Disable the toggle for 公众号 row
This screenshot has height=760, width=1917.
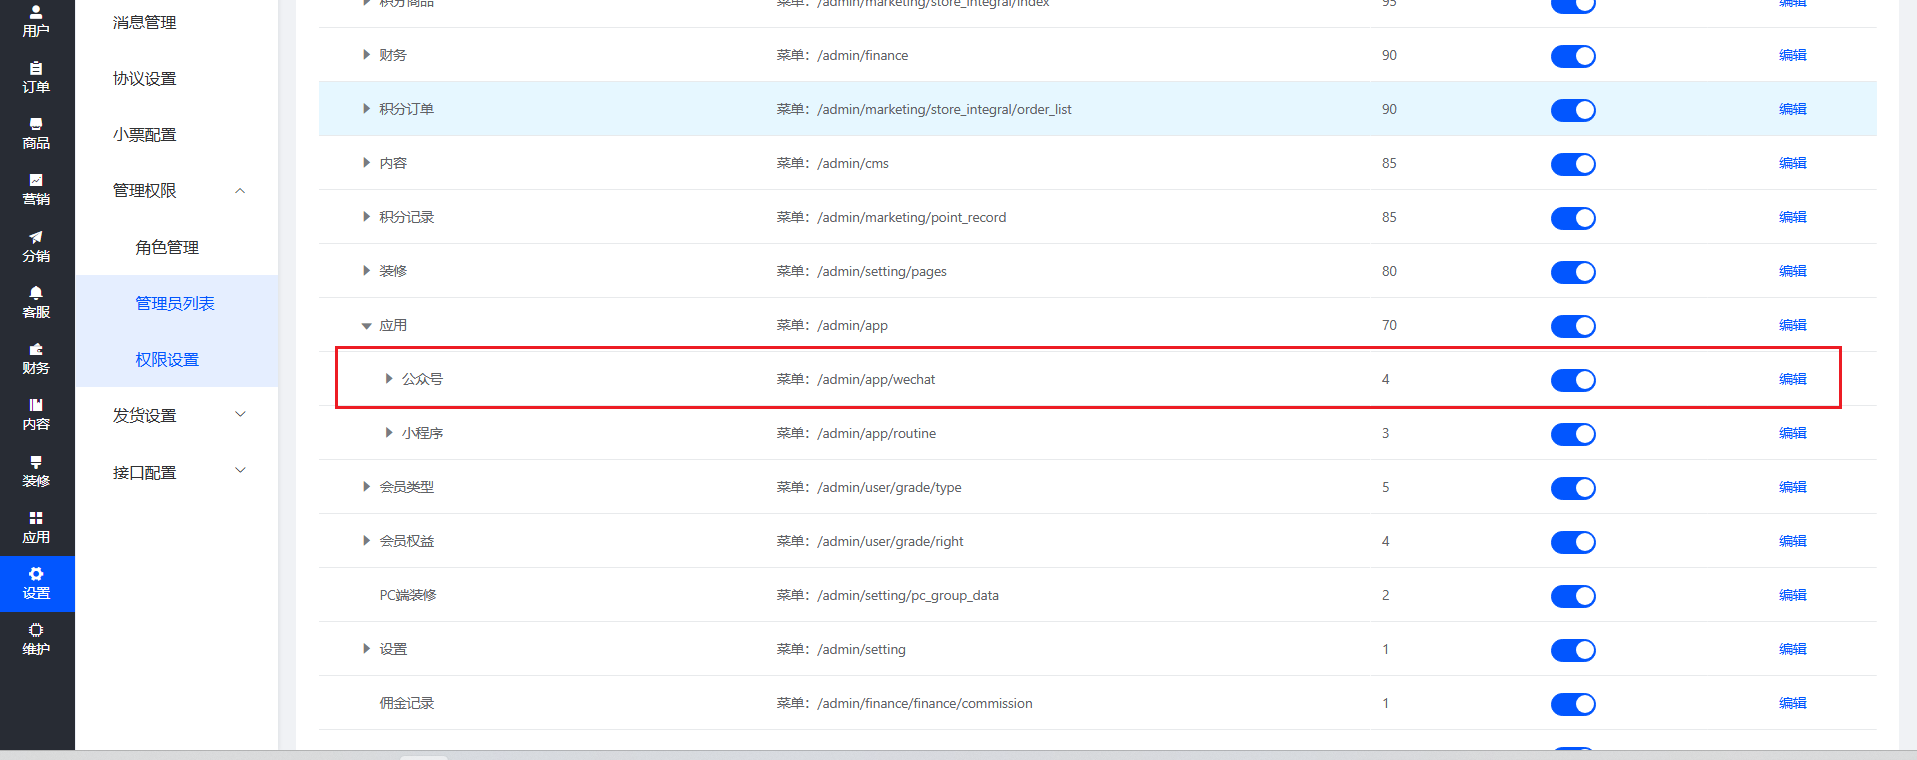point(1572,380)
